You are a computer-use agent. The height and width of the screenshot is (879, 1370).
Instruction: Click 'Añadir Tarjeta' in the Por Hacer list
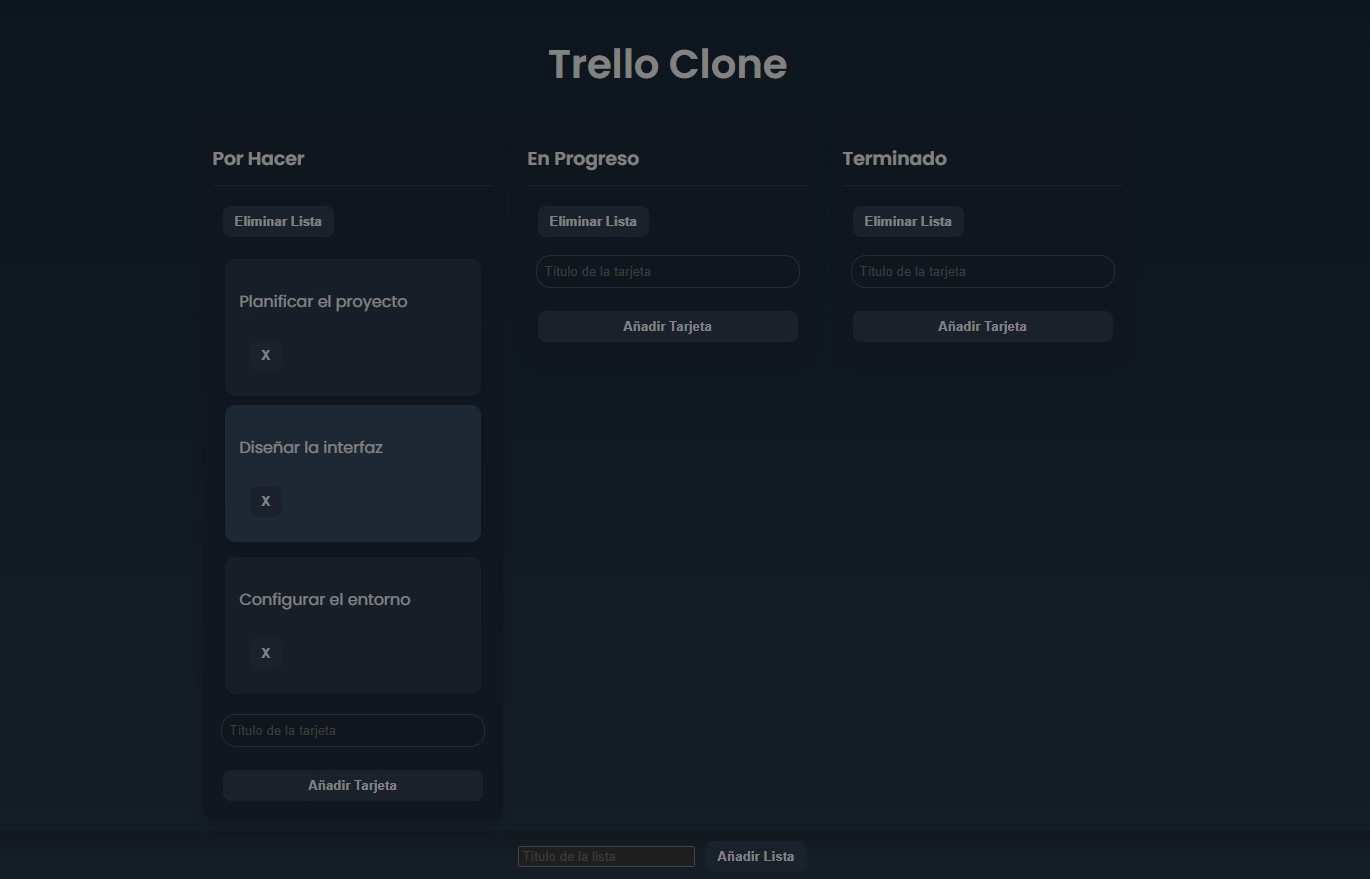pos(352,785)
